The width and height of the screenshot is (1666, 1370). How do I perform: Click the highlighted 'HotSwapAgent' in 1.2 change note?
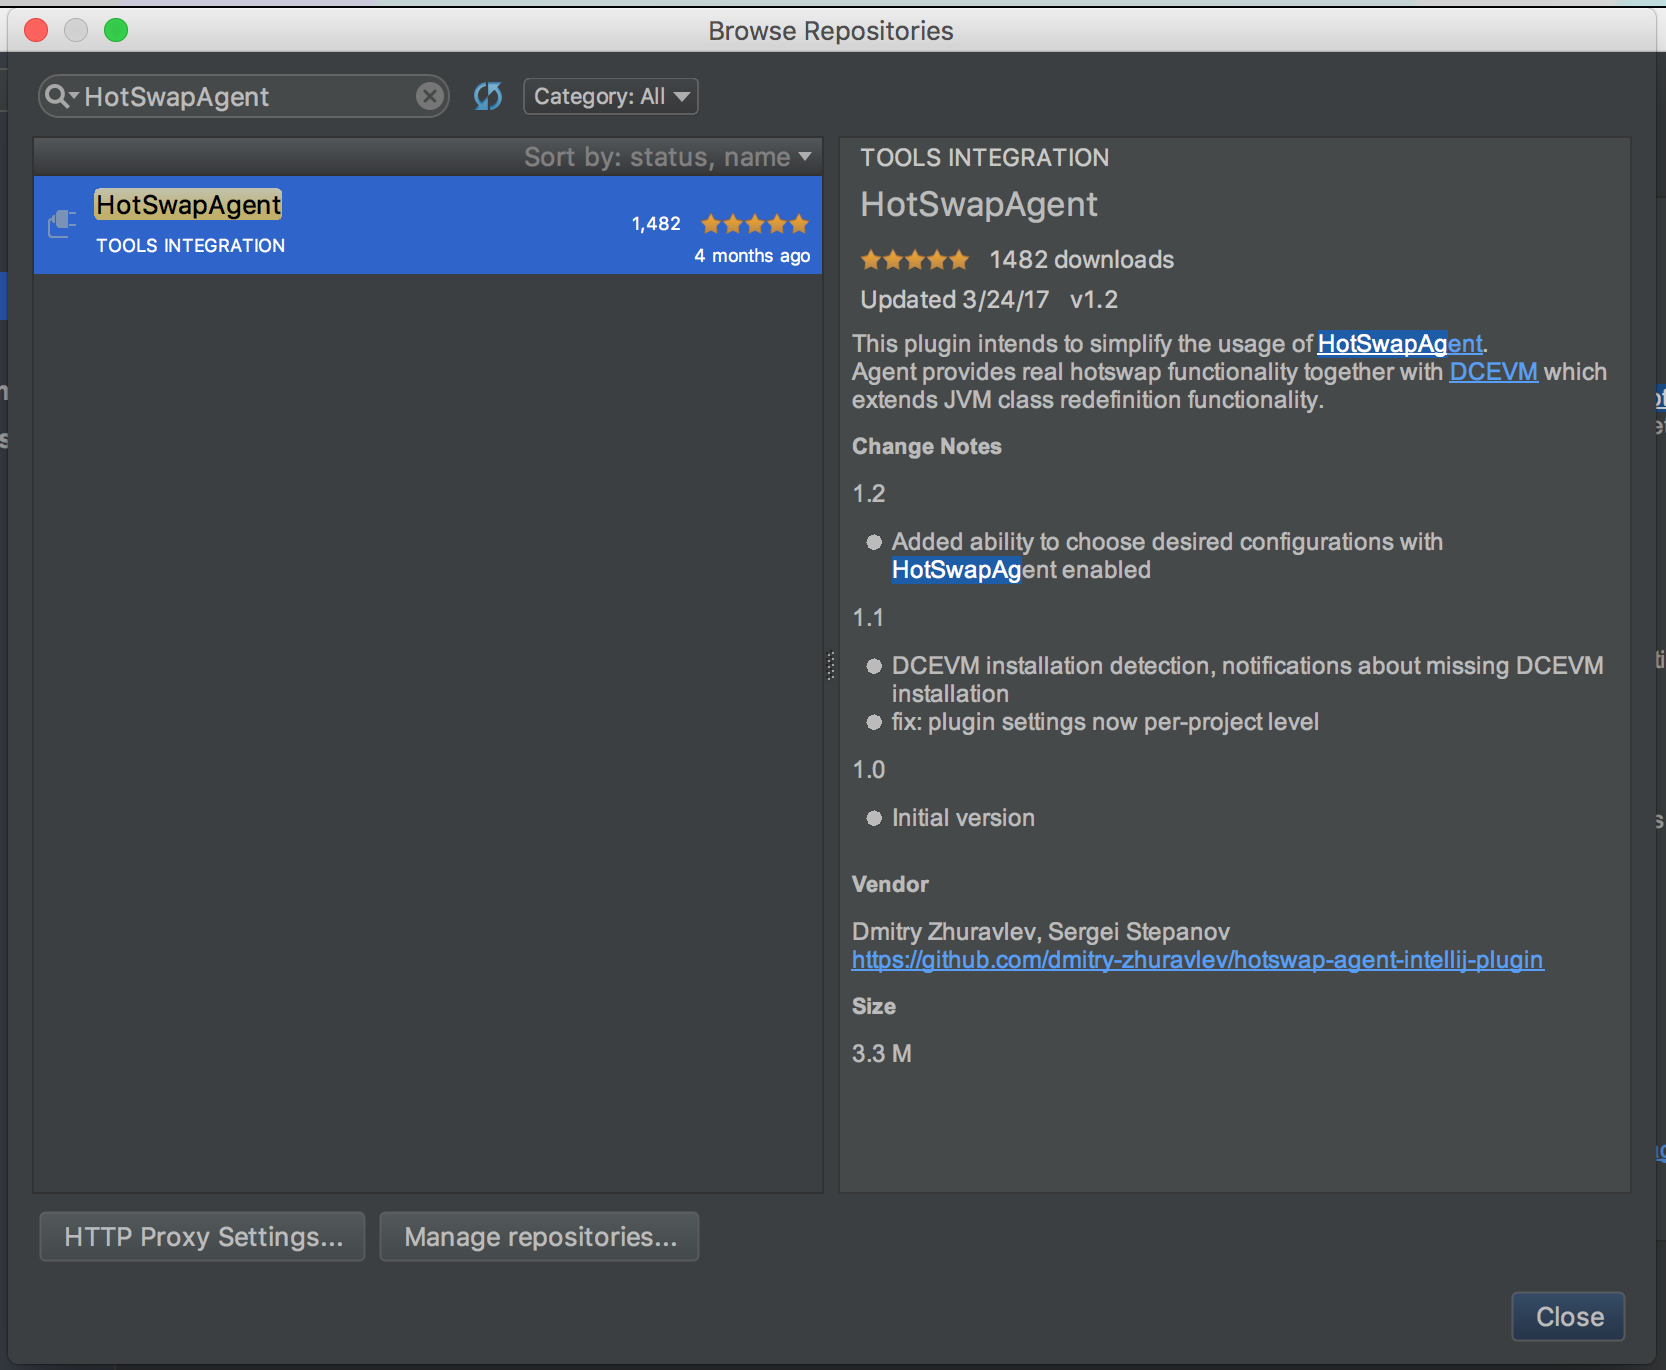click(956, 570)
